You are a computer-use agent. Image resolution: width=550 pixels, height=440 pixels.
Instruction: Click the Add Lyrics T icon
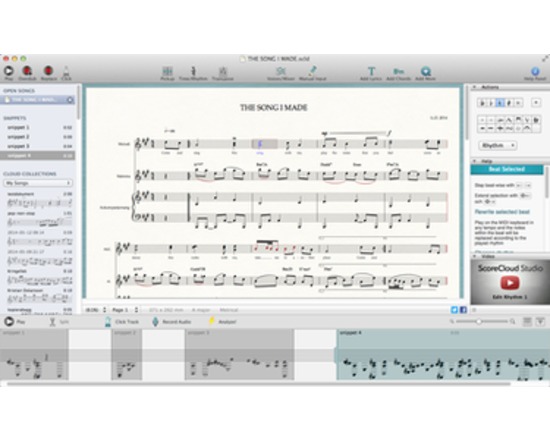coord(371,71)
